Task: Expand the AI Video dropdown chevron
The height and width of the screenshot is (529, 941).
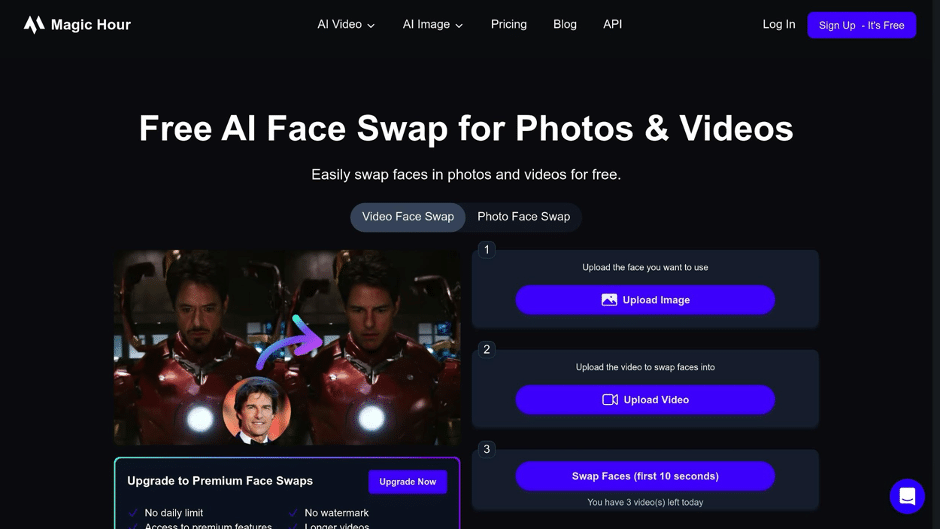Action: point(371,25)
